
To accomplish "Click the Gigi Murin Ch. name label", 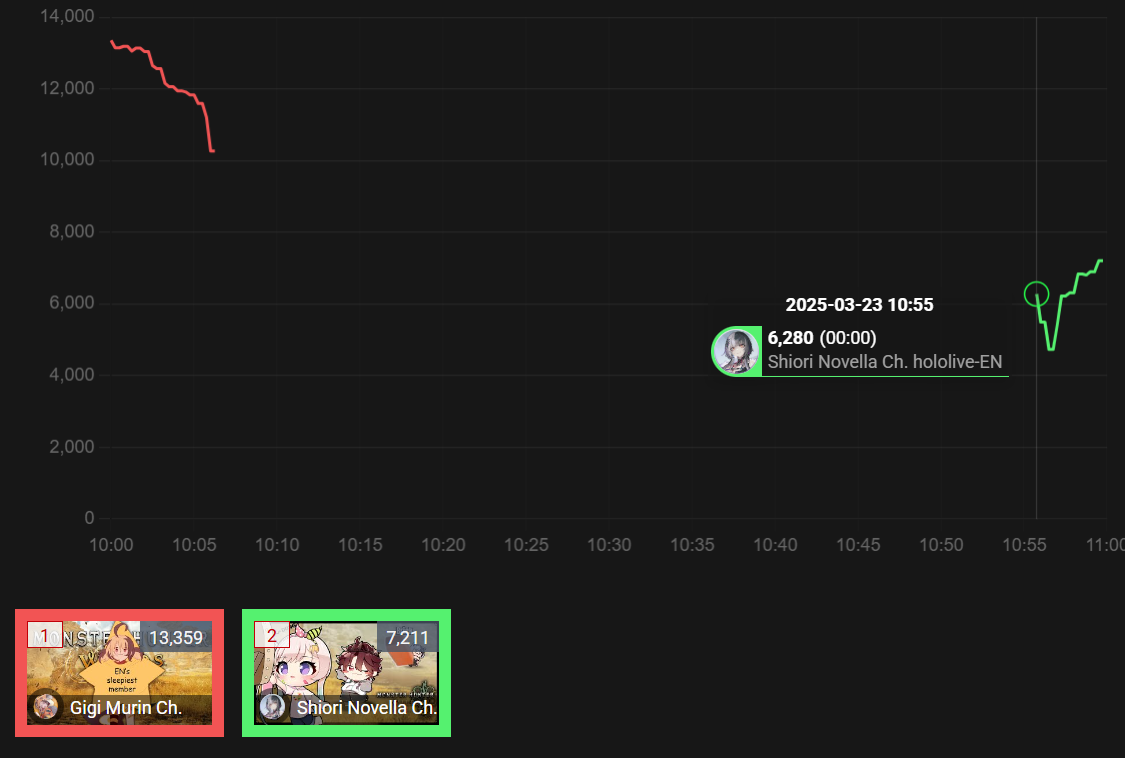I will click(126, 708).
